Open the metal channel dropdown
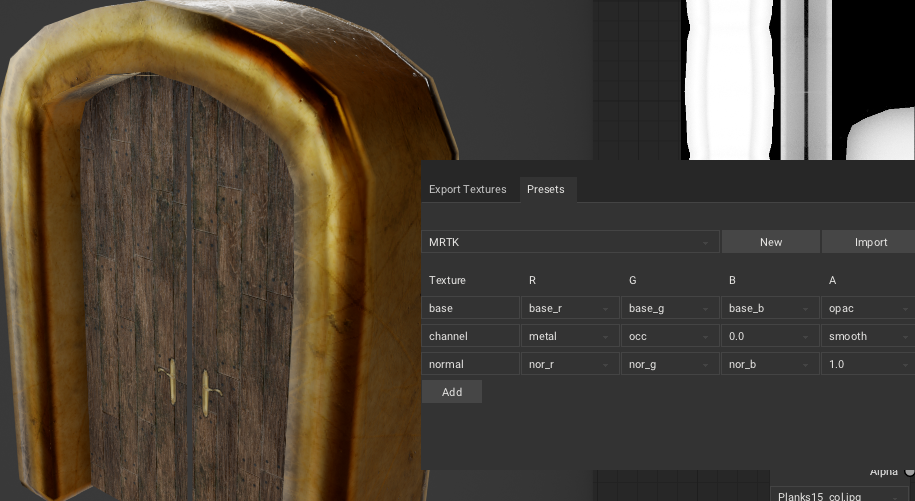The height and width of the screenshot is (501, 915). [570, 336]
